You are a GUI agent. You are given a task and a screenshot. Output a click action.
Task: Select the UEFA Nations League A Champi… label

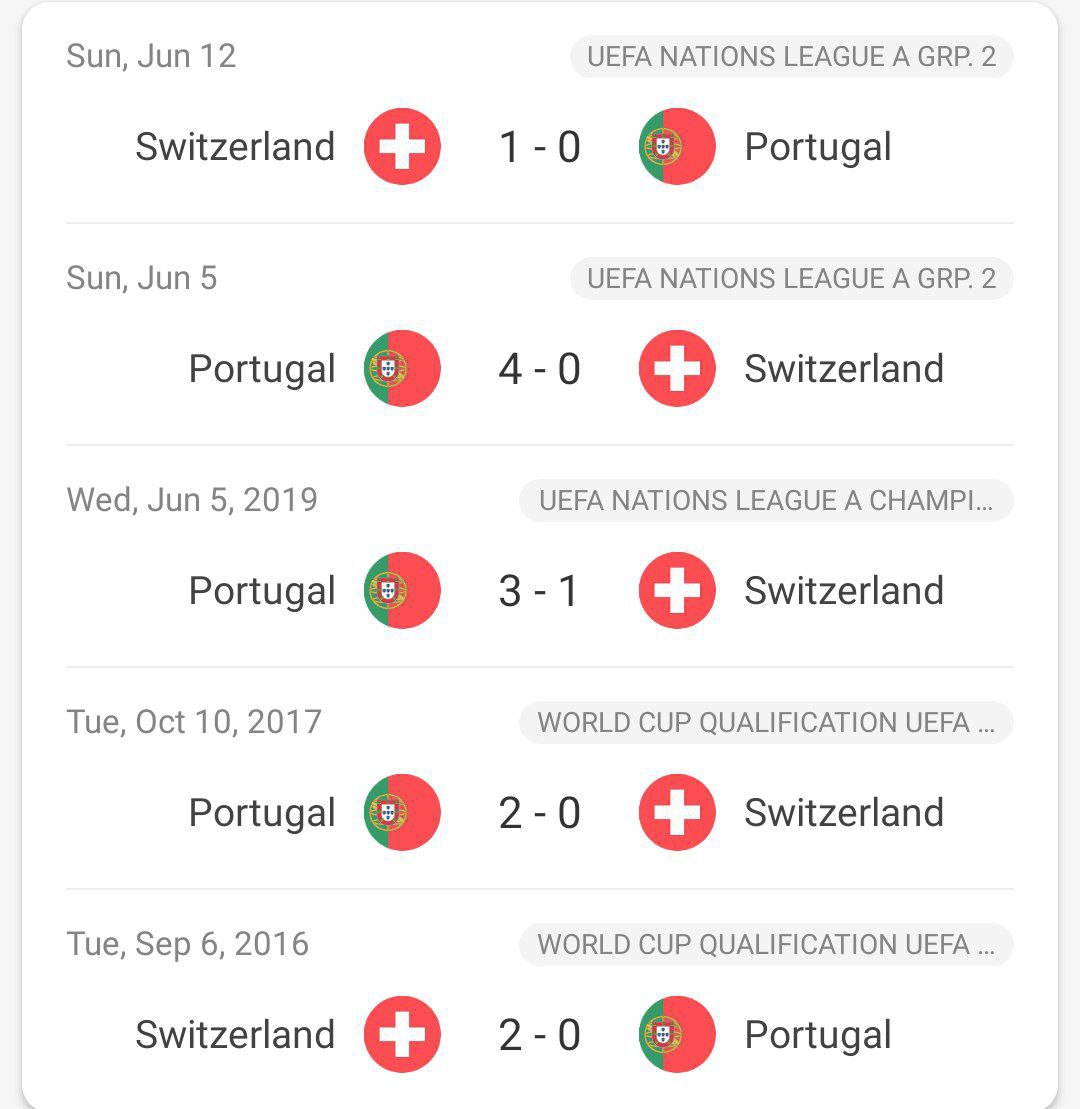point(766,501)
